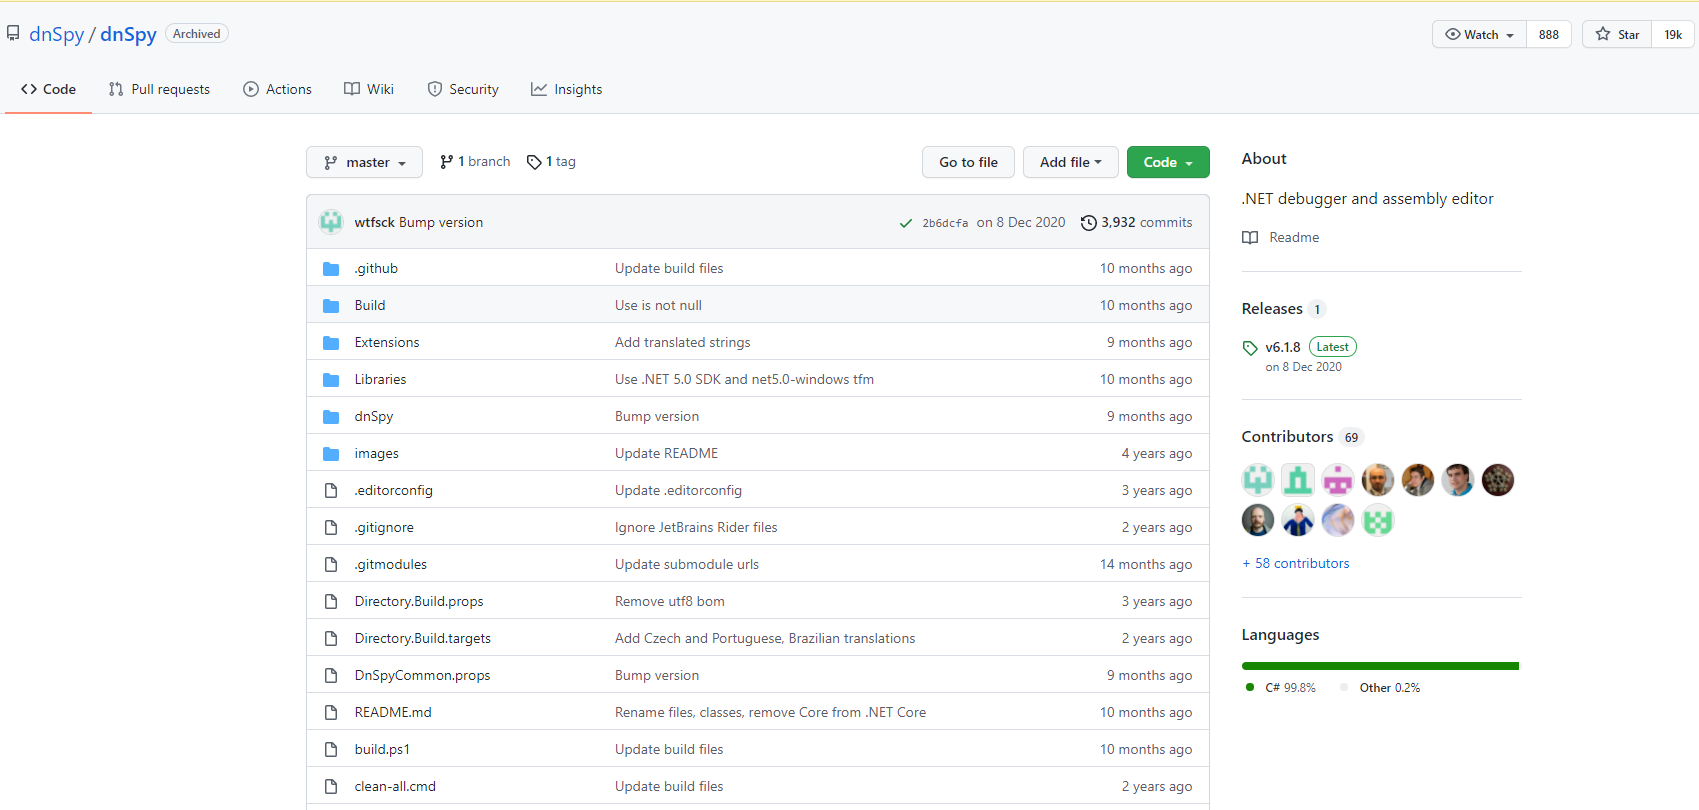Click the folder icon in the dnSpy row
This screenshot has width=1699, height=810.
click(x=331, y=417)
